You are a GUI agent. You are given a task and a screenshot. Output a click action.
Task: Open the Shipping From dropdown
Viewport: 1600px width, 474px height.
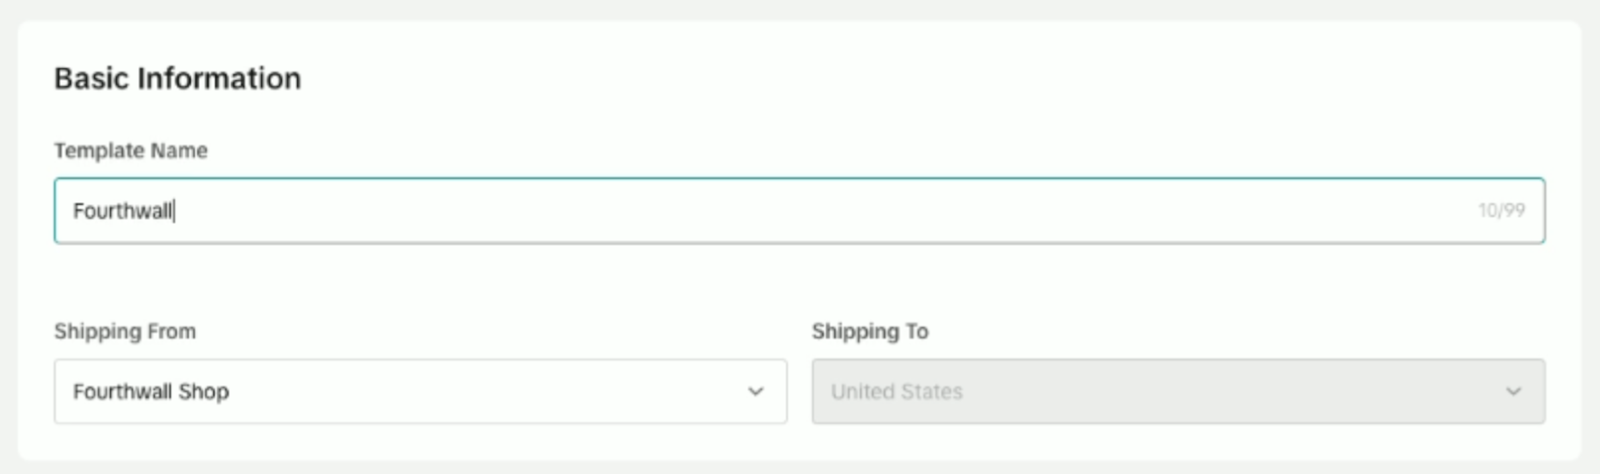420,391
